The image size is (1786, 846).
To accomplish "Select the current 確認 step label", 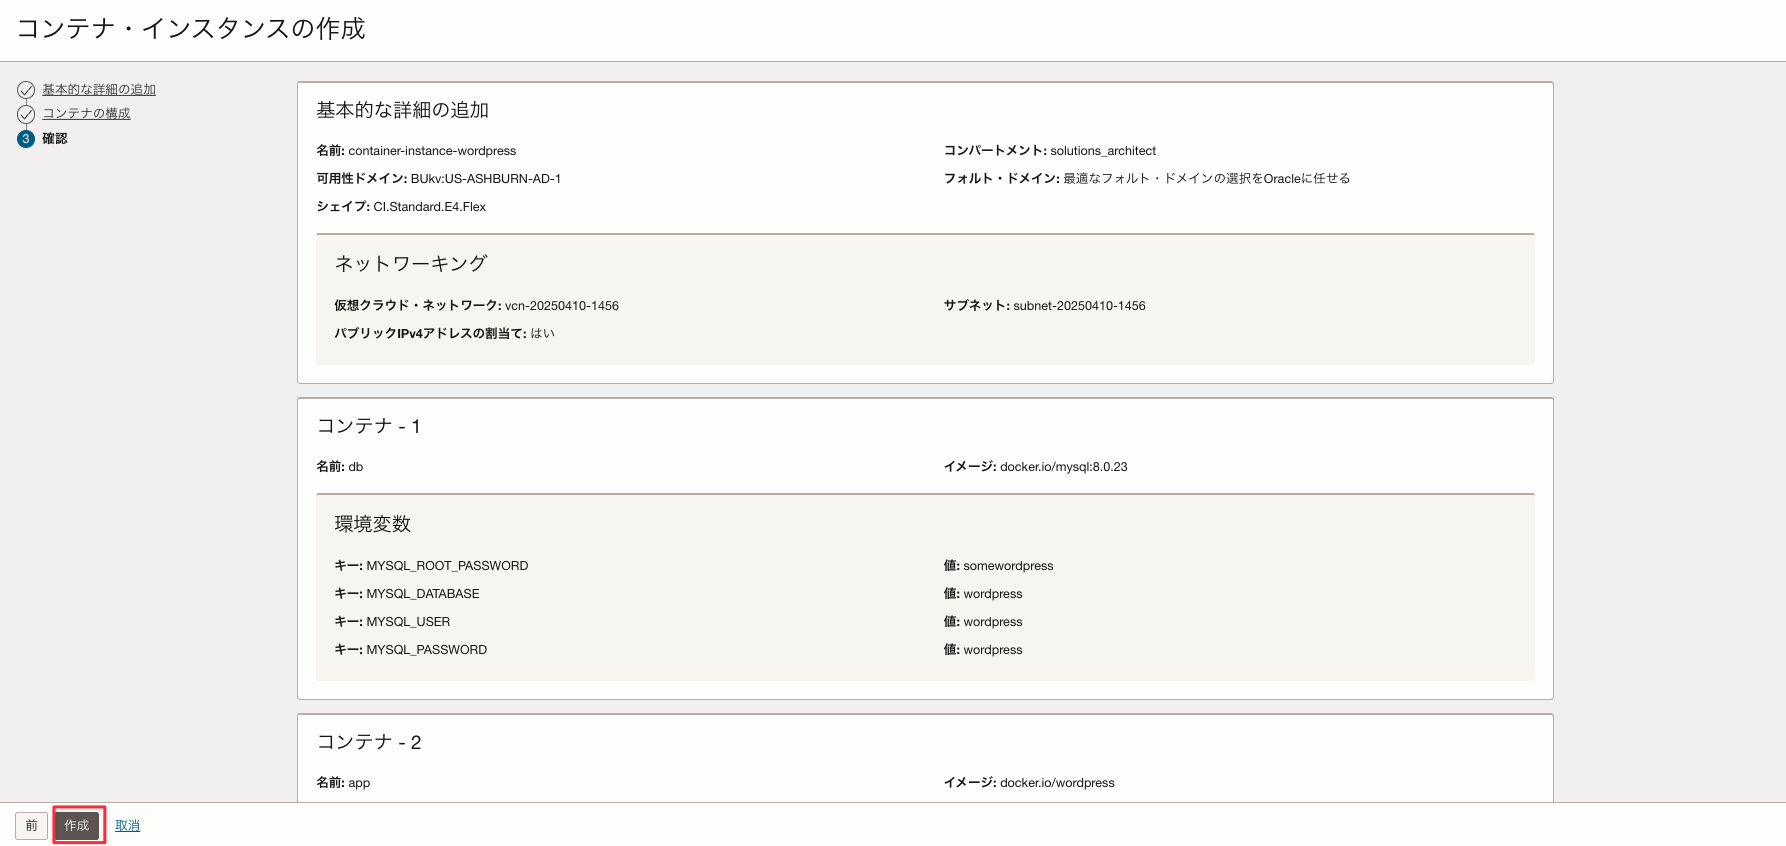I will pos(55,139).
